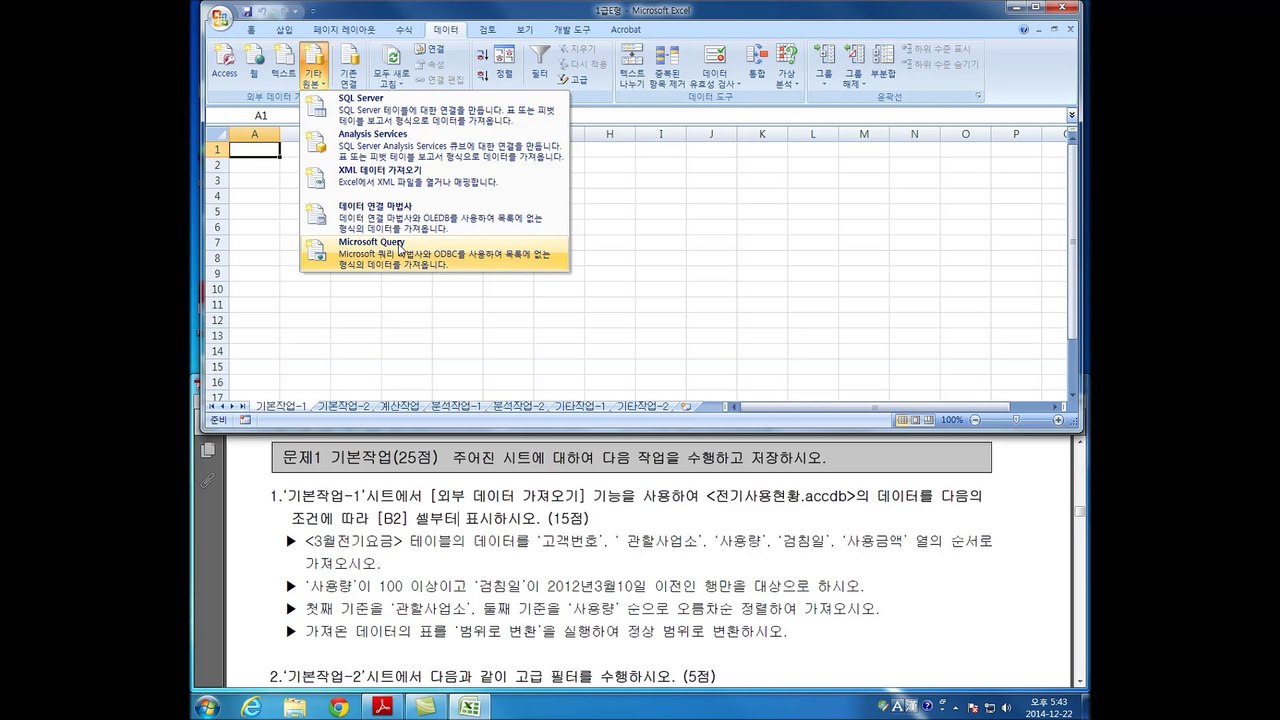Open 데이터 유효성 검사 validation
1280x720 pixels.
point(715,66)
